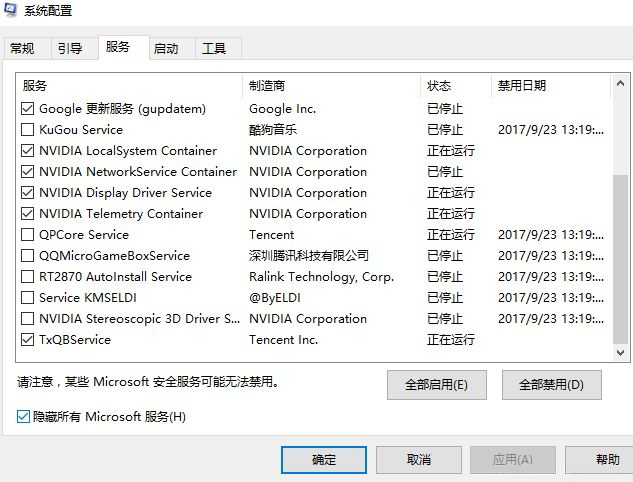Click the scrollbar up arrow
The image size is (633, 482).
(620, 84)
